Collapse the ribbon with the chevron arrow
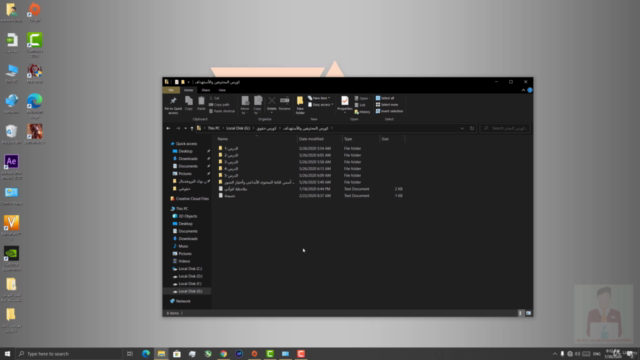Screen dimensions: 640x360 point(523,90)
